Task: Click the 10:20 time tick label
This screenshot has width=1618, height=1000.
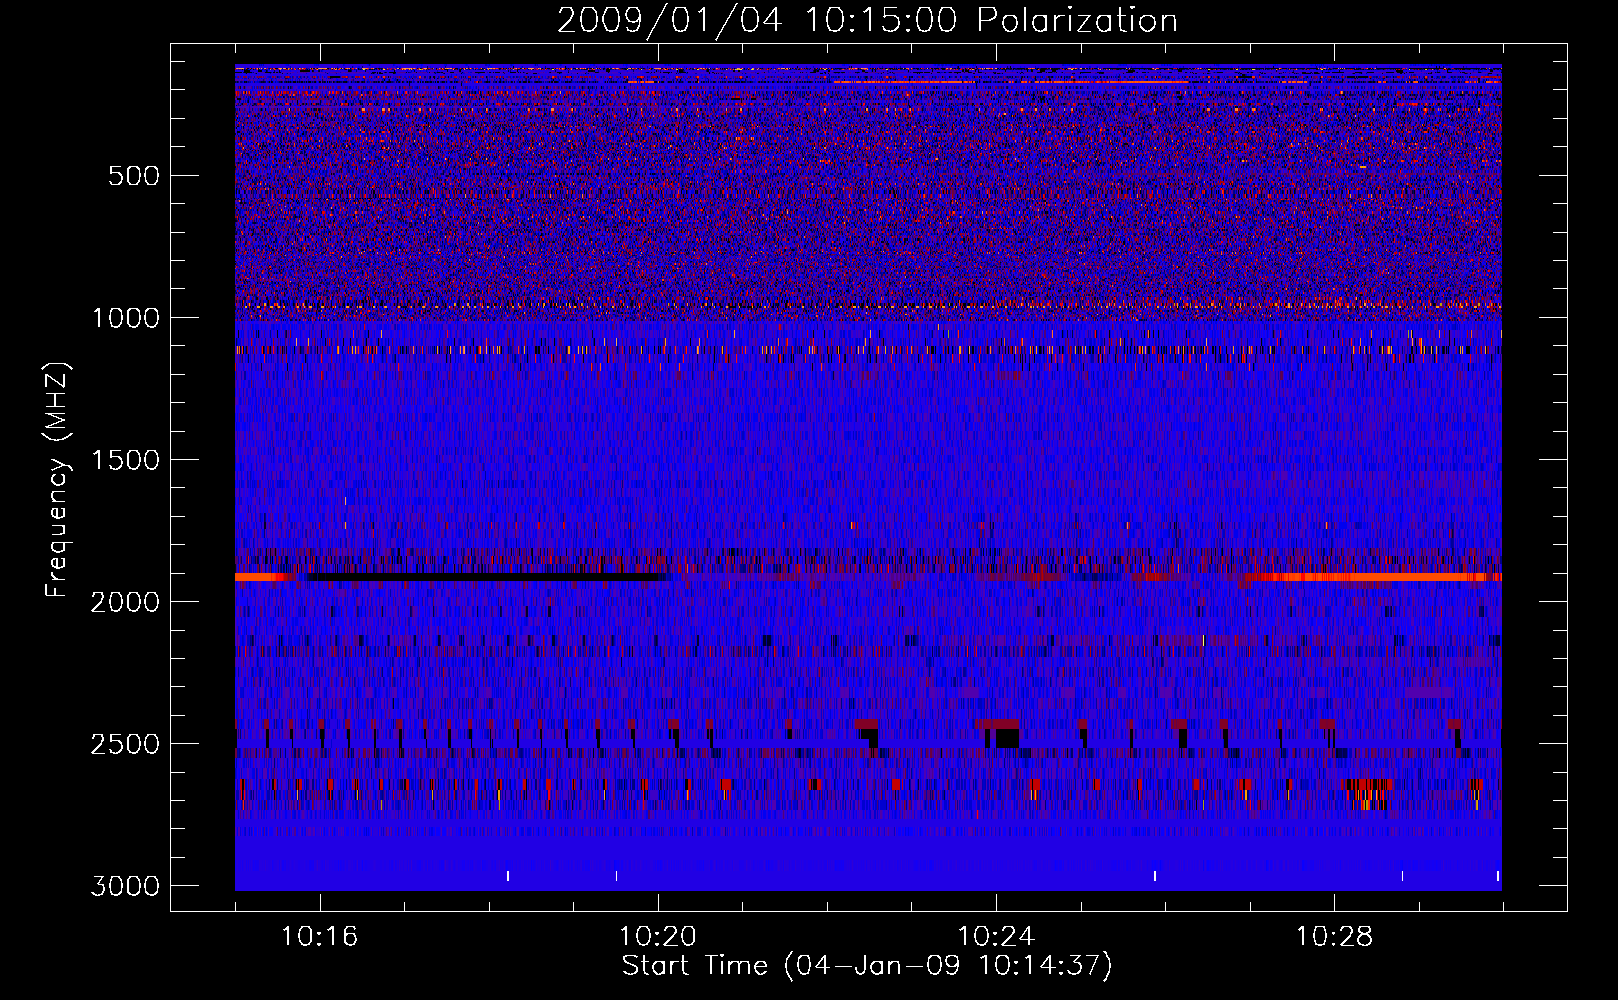Action: (658, 937)
